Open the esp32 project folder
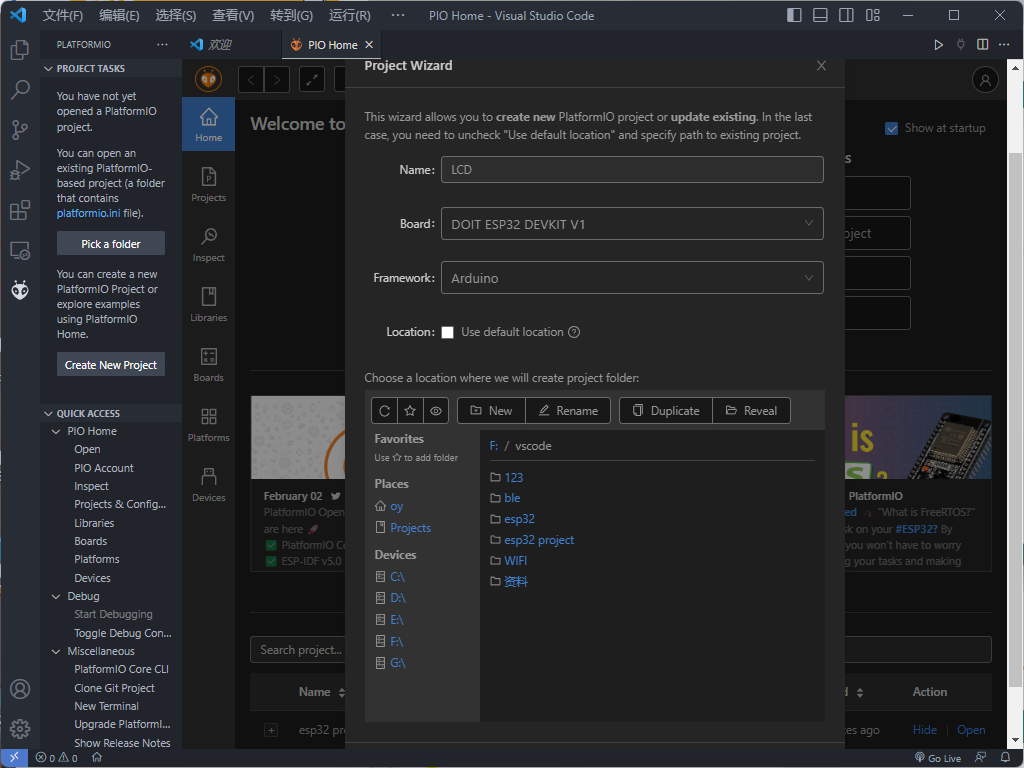Viewport: 1024px width, 768px height. click(x=539, y=540)
